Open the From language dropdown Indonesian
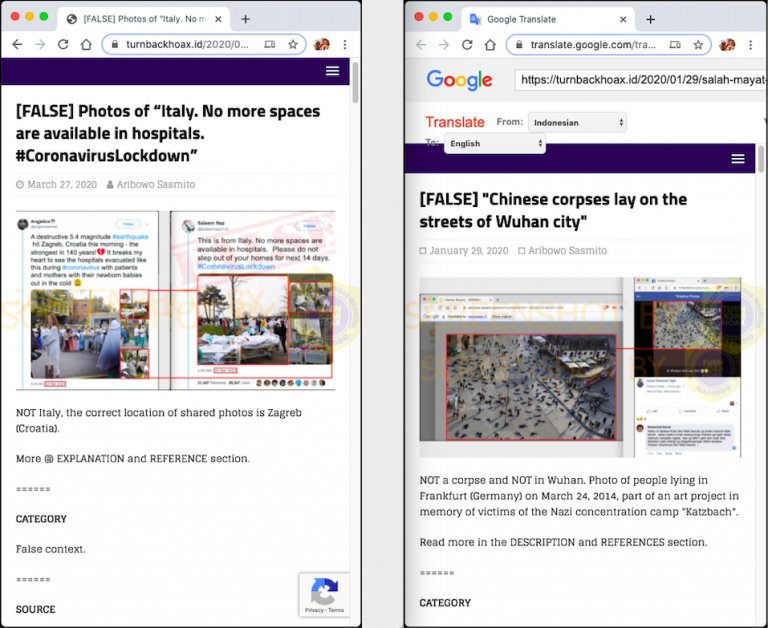Viewport: 768px width, 628px height. [577, 122]
